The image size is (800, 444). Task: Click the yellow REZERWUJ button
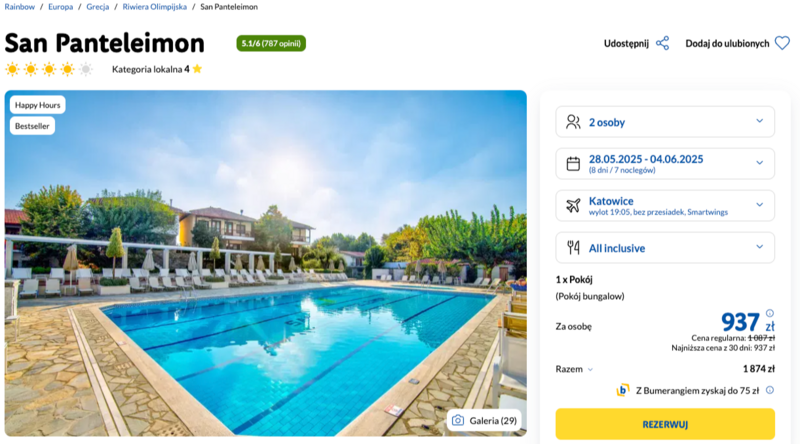(x=665, y=424)
